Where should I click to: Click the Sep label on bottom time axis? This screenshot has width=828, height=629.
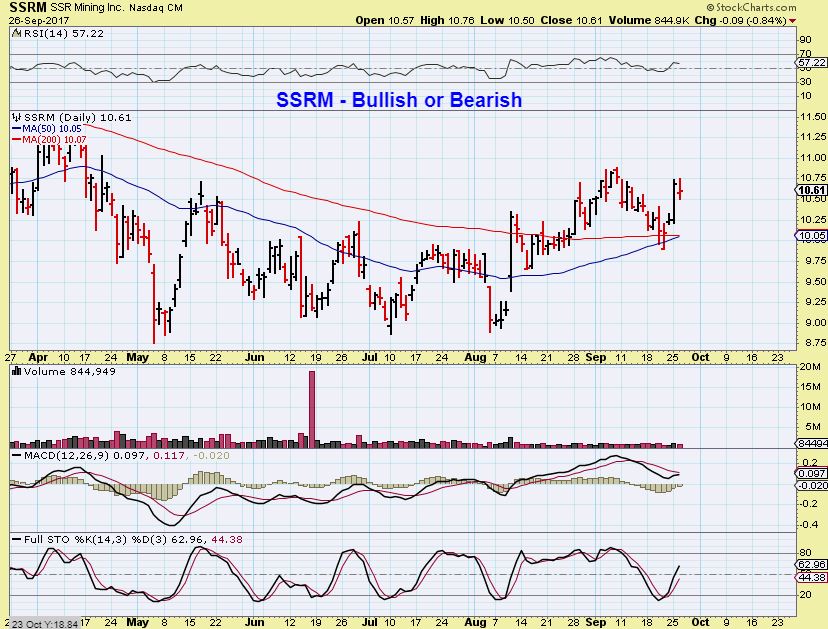click(596, 622)
